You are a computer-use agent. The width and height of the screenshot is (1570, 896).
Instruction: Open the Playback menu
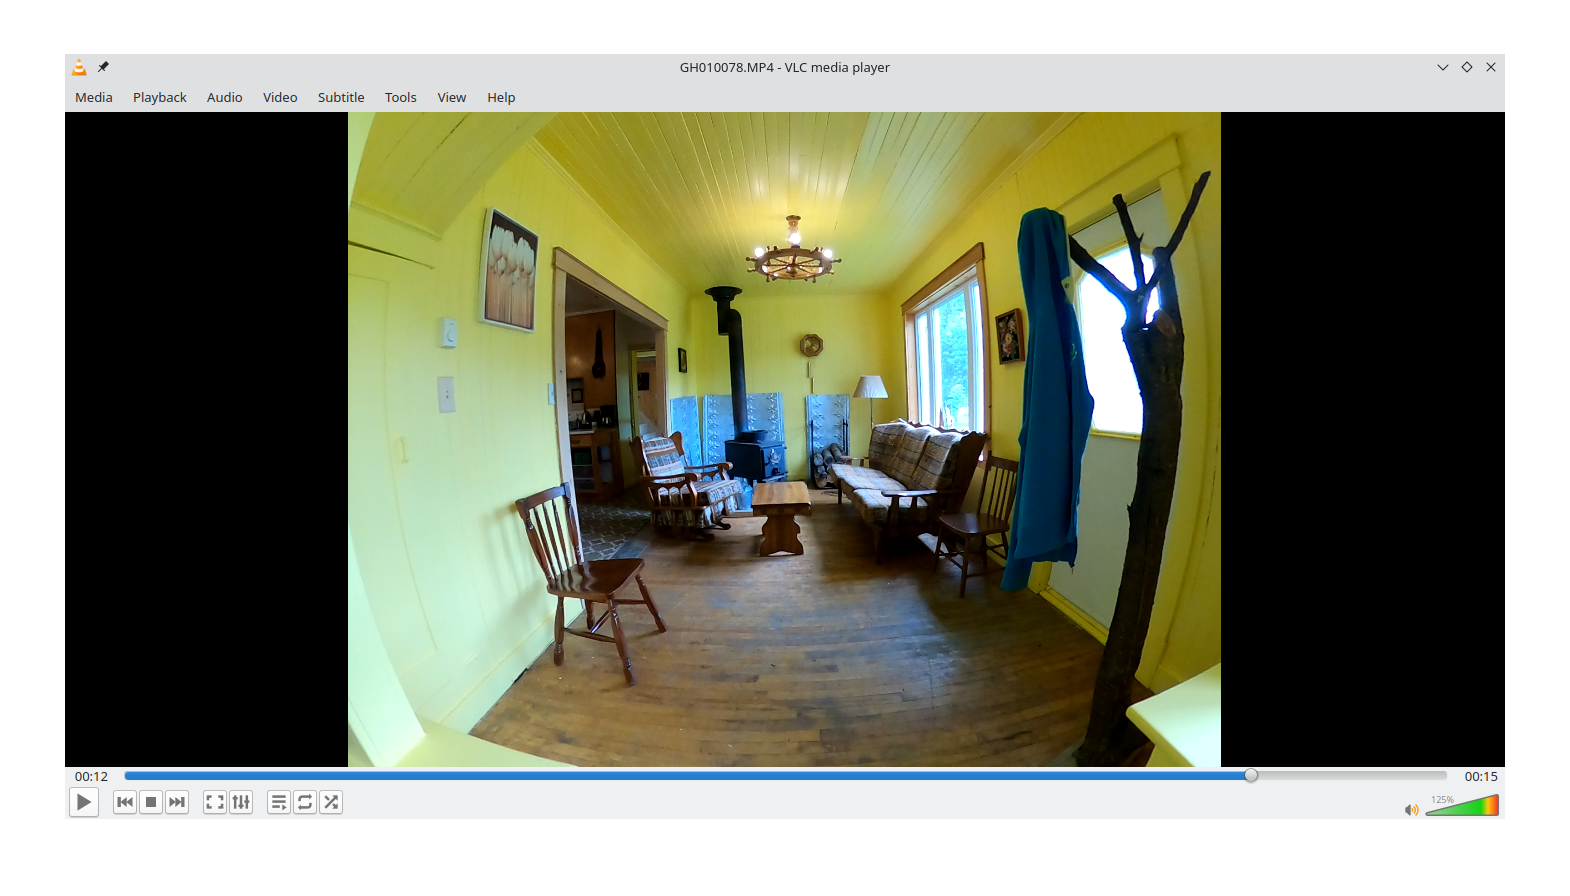tap(160, 97)
